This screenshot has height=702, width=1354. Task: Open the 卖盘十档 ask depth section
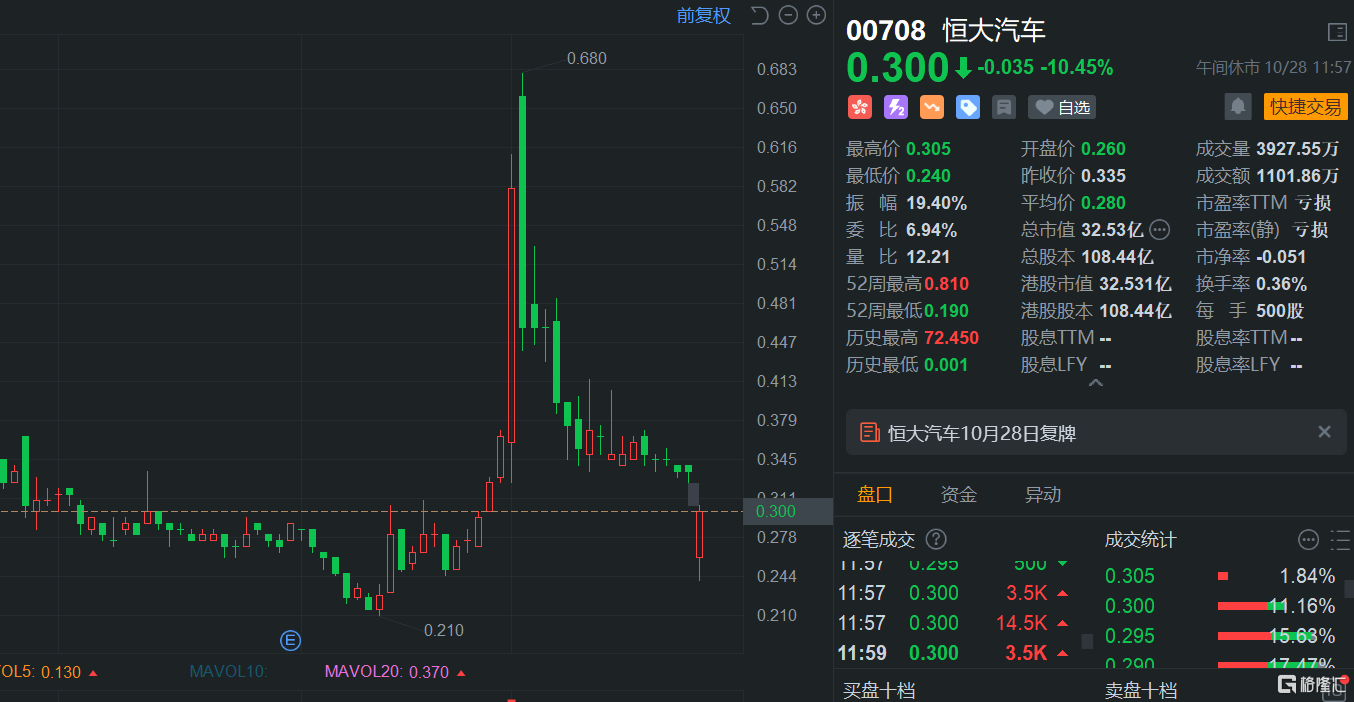(x=1141, y=690)
